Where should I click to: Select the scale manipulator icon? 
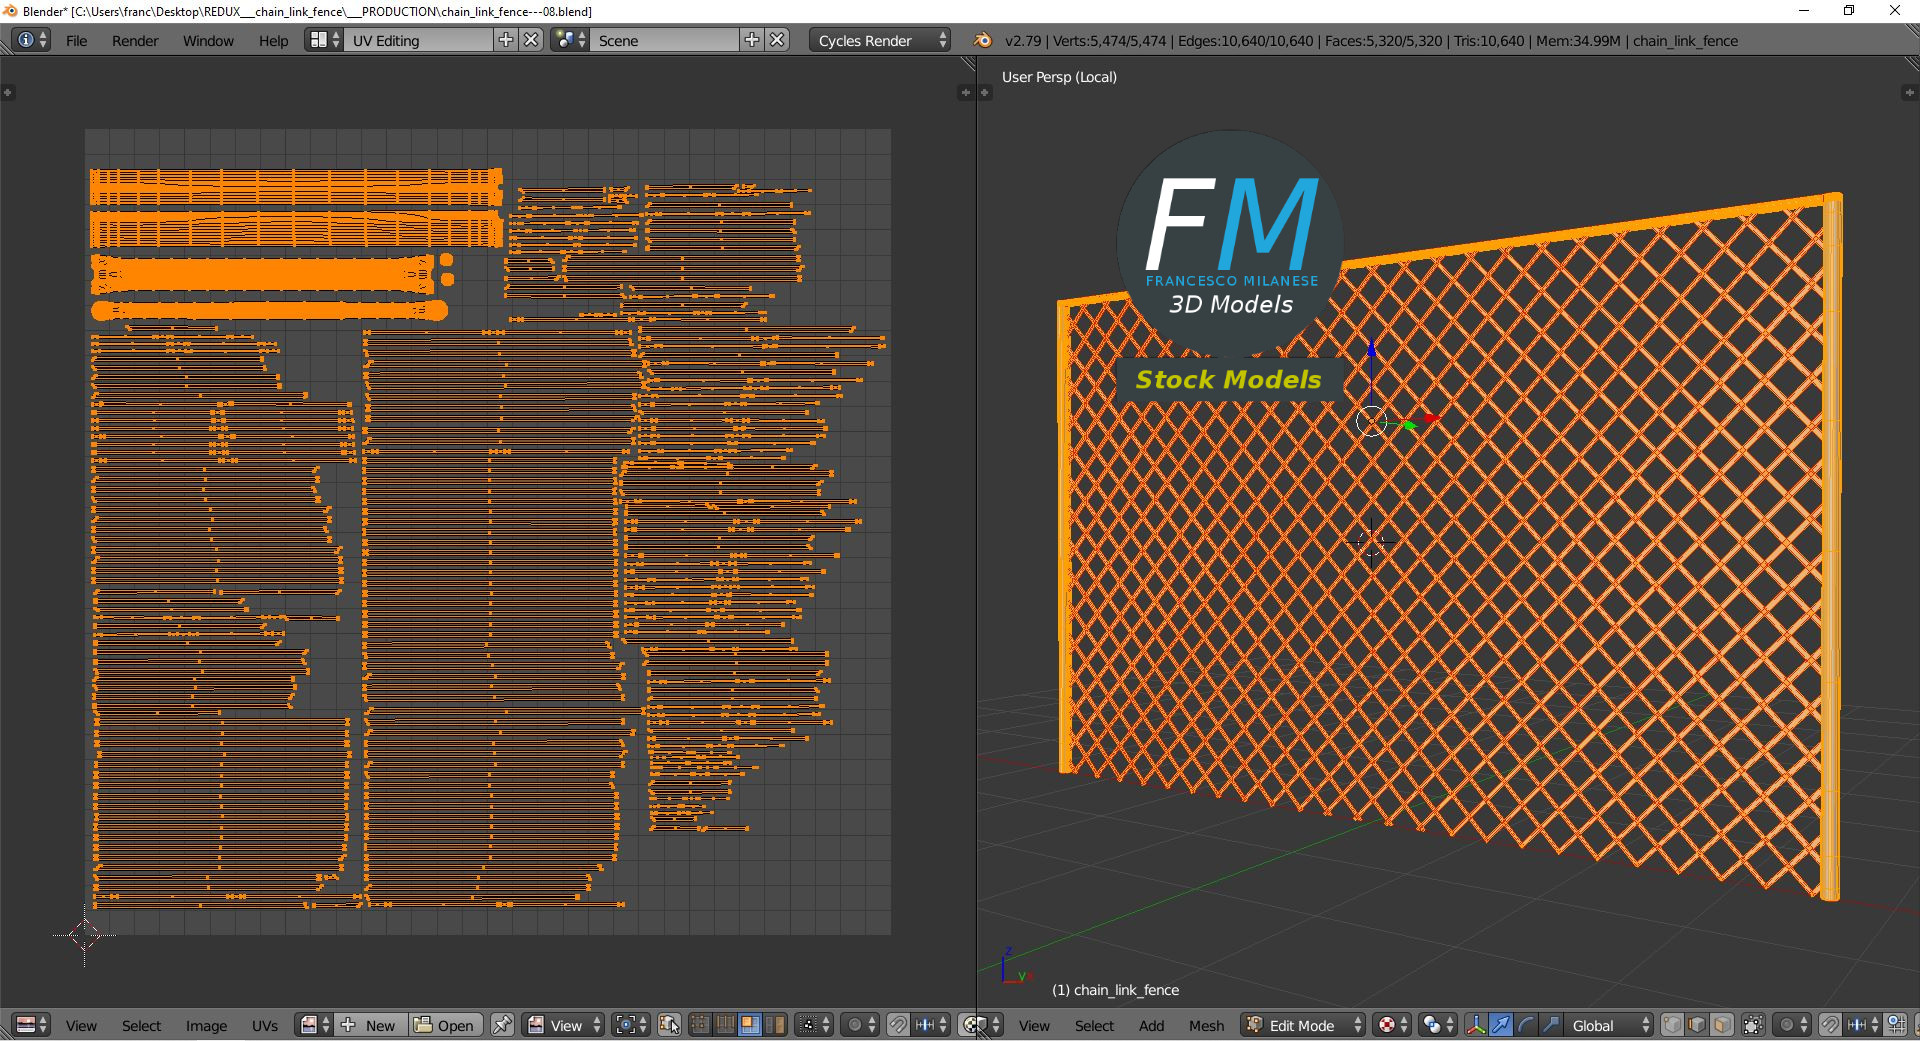(1551, 1025)
